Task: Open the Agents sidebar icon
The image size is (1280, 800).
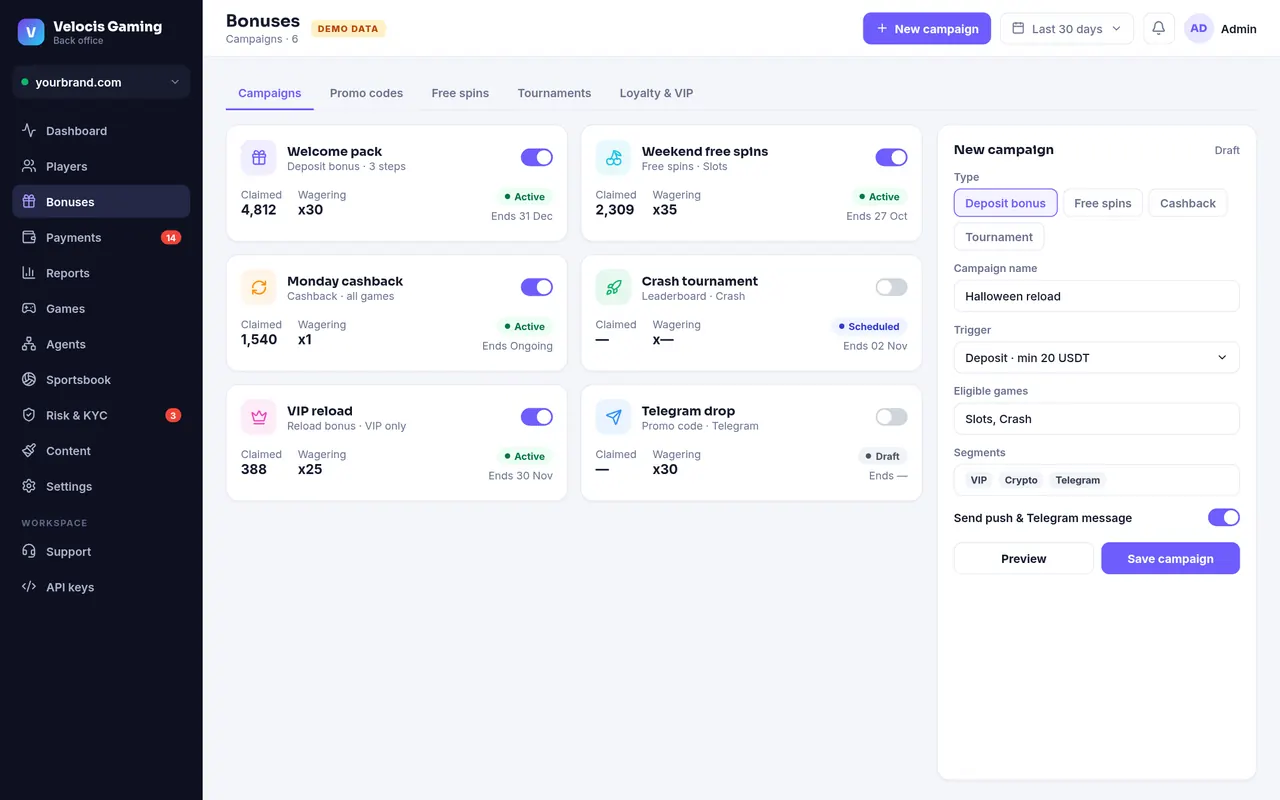Action: point(29,344)
